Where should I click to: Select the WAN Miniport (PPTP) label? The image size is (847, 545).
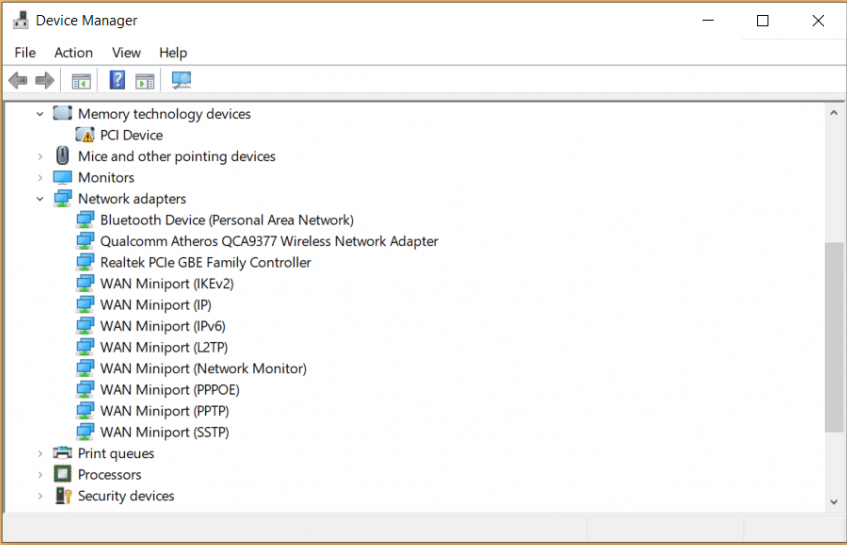tap(164, 411)
